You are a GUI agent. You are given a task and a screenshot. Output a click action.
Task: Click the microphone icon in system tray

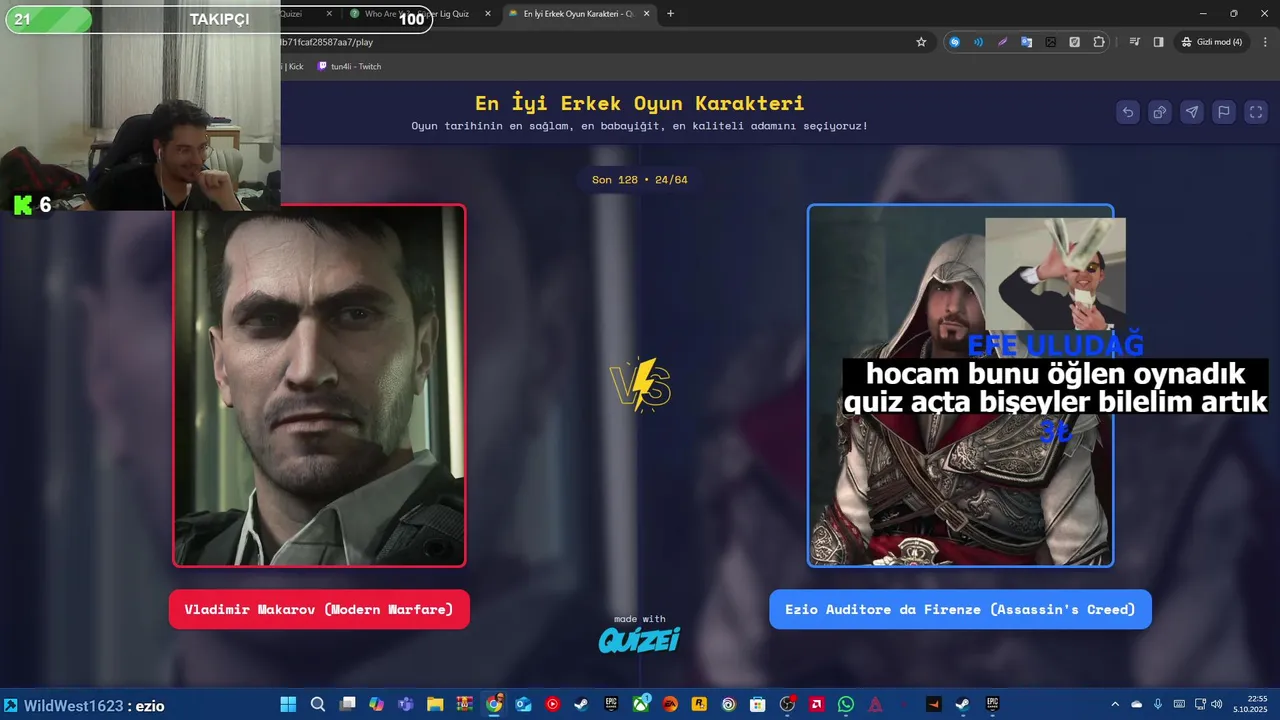coord(1158,704)
